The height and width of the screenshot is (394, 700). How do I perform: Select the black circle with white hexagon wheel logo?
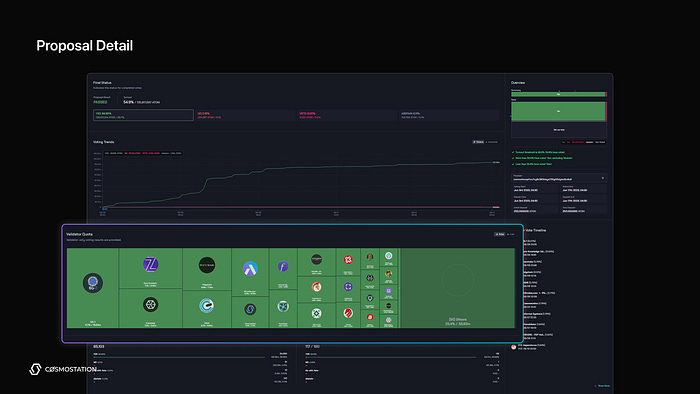(150, 305)
